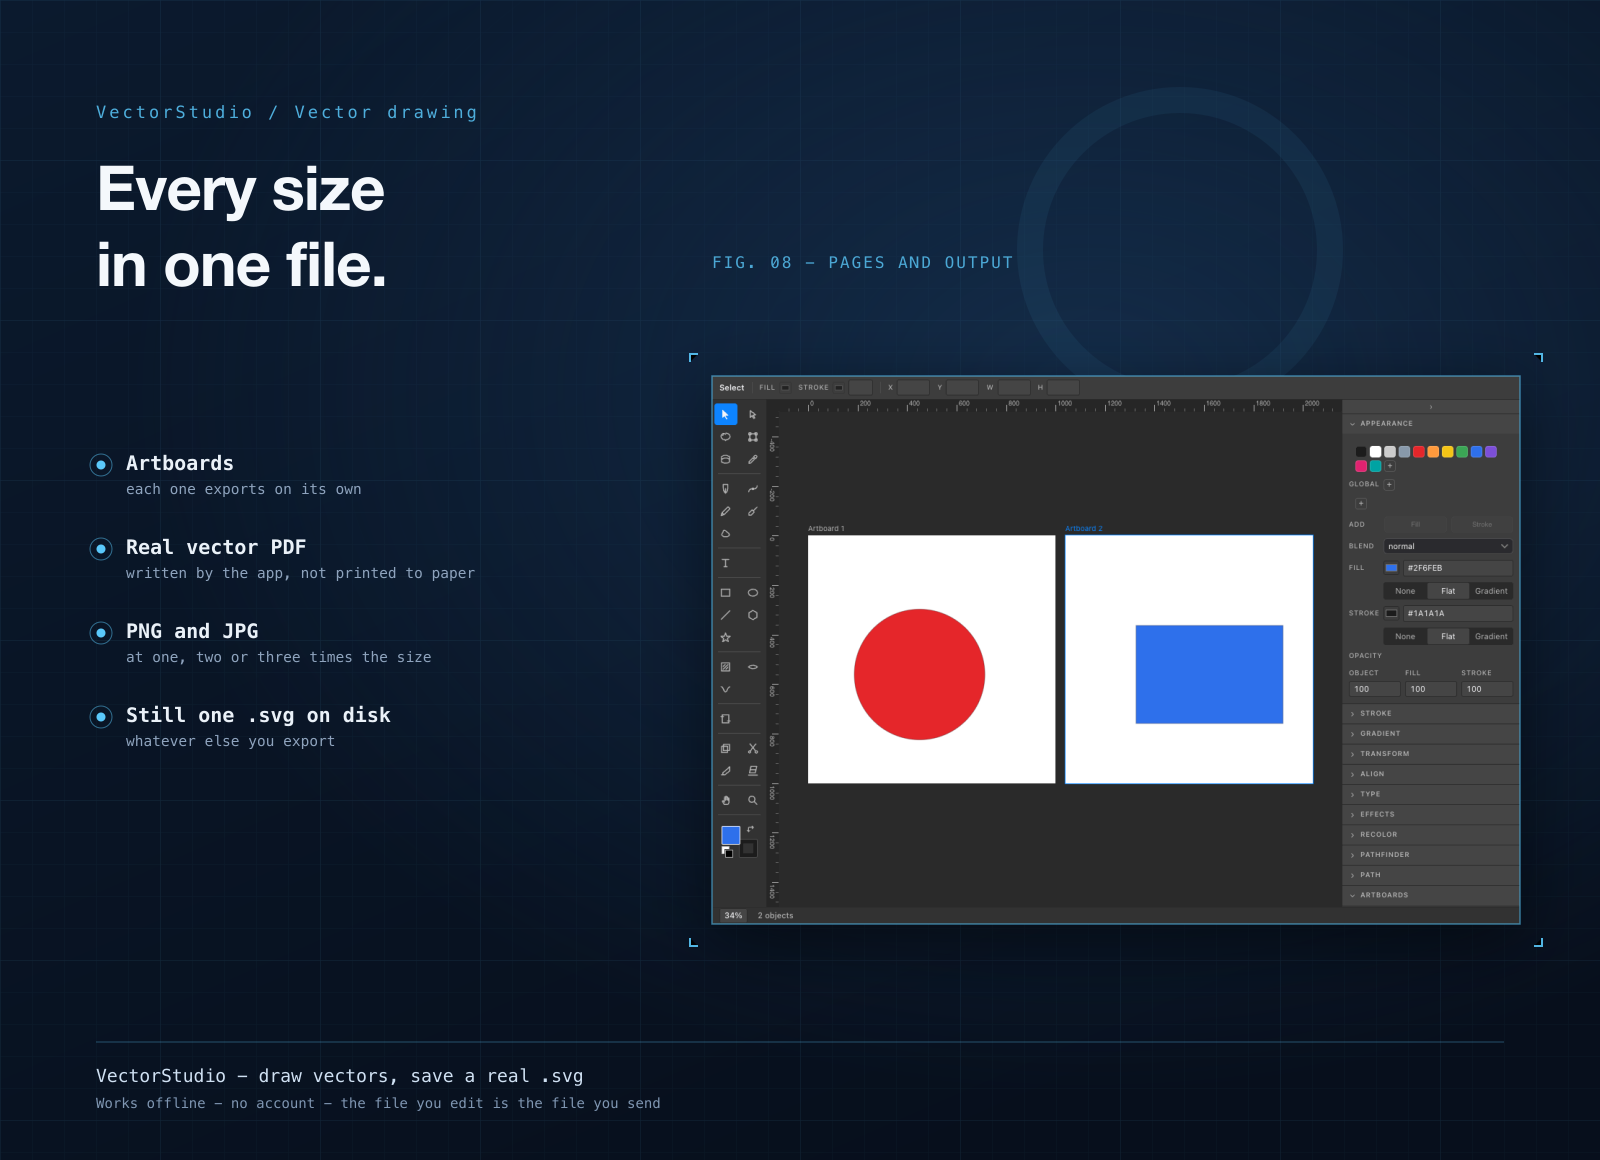The image size is (1600, 1160).
Task: Add a swatch to the palette
Action: [x=1390, y=466]
